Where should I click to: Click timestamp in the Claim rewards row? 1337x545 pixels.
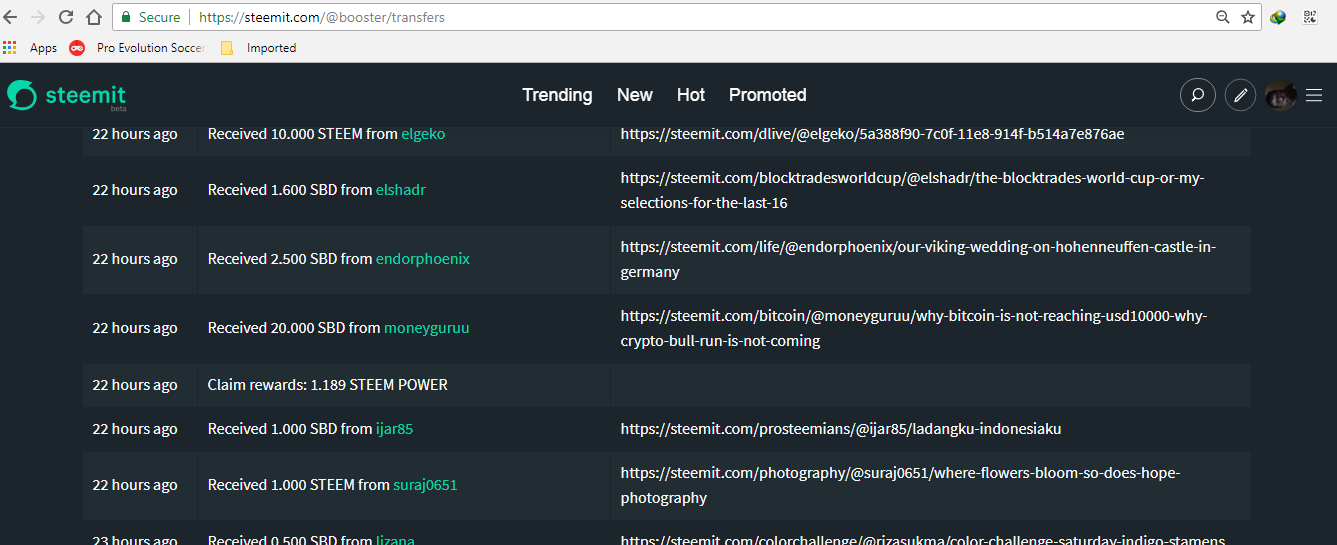click(135, 385)
